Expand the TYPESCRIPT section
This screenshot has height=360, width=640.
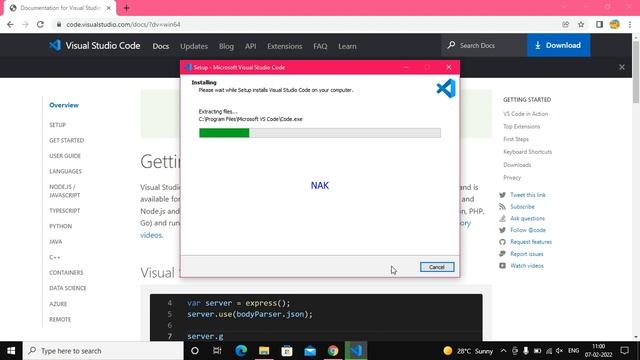pos(64,211)
